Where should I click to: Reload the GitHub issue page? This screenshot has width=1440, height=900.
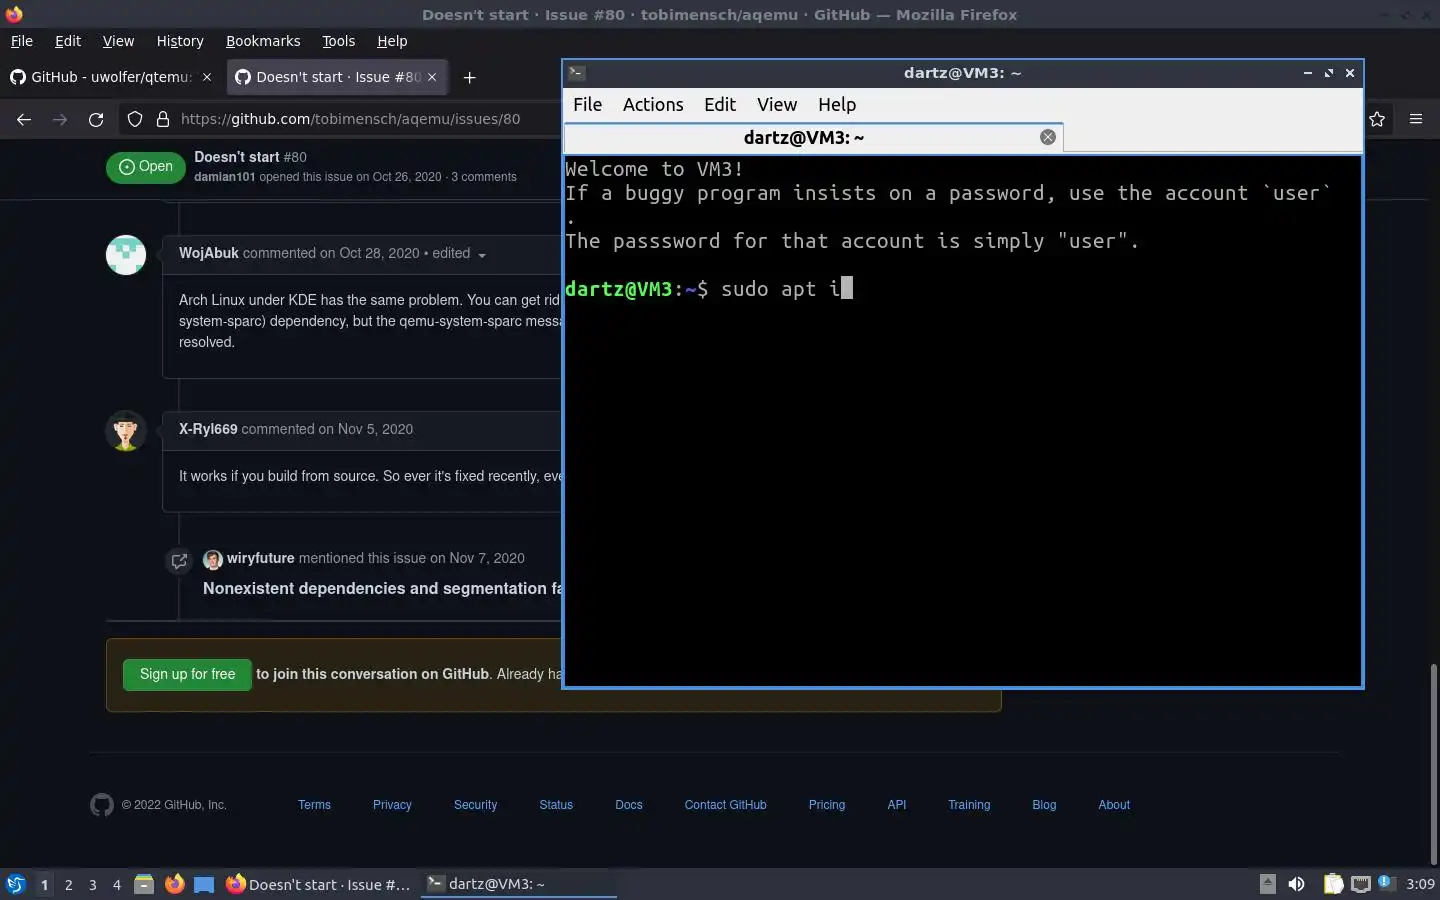pyautogui.click(x=96, y=119)
